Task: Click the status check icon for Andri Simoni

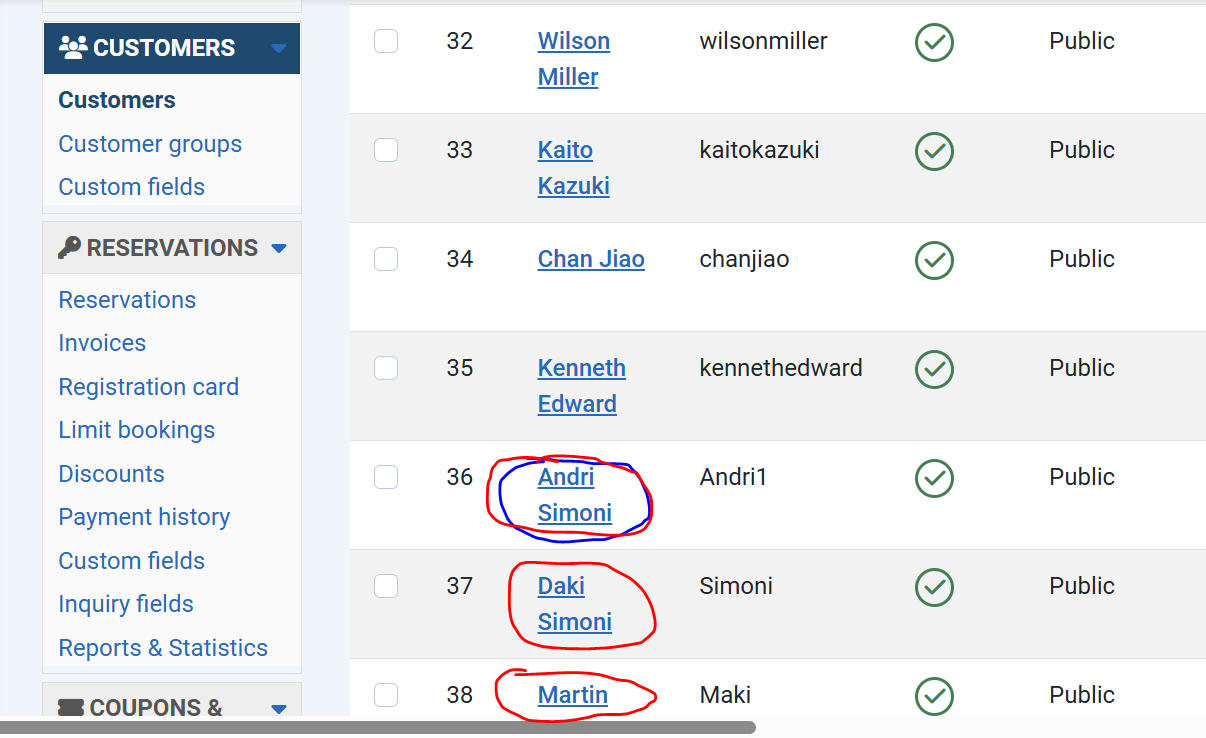Action: tap(934, 478)
